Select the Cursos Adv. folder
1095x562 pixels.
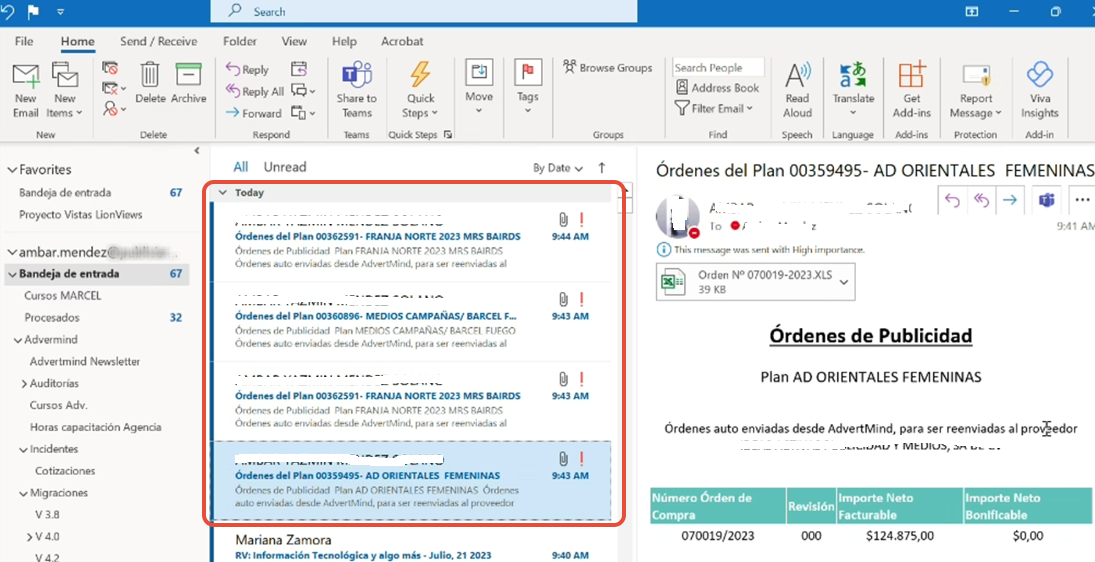pos(58,405)
